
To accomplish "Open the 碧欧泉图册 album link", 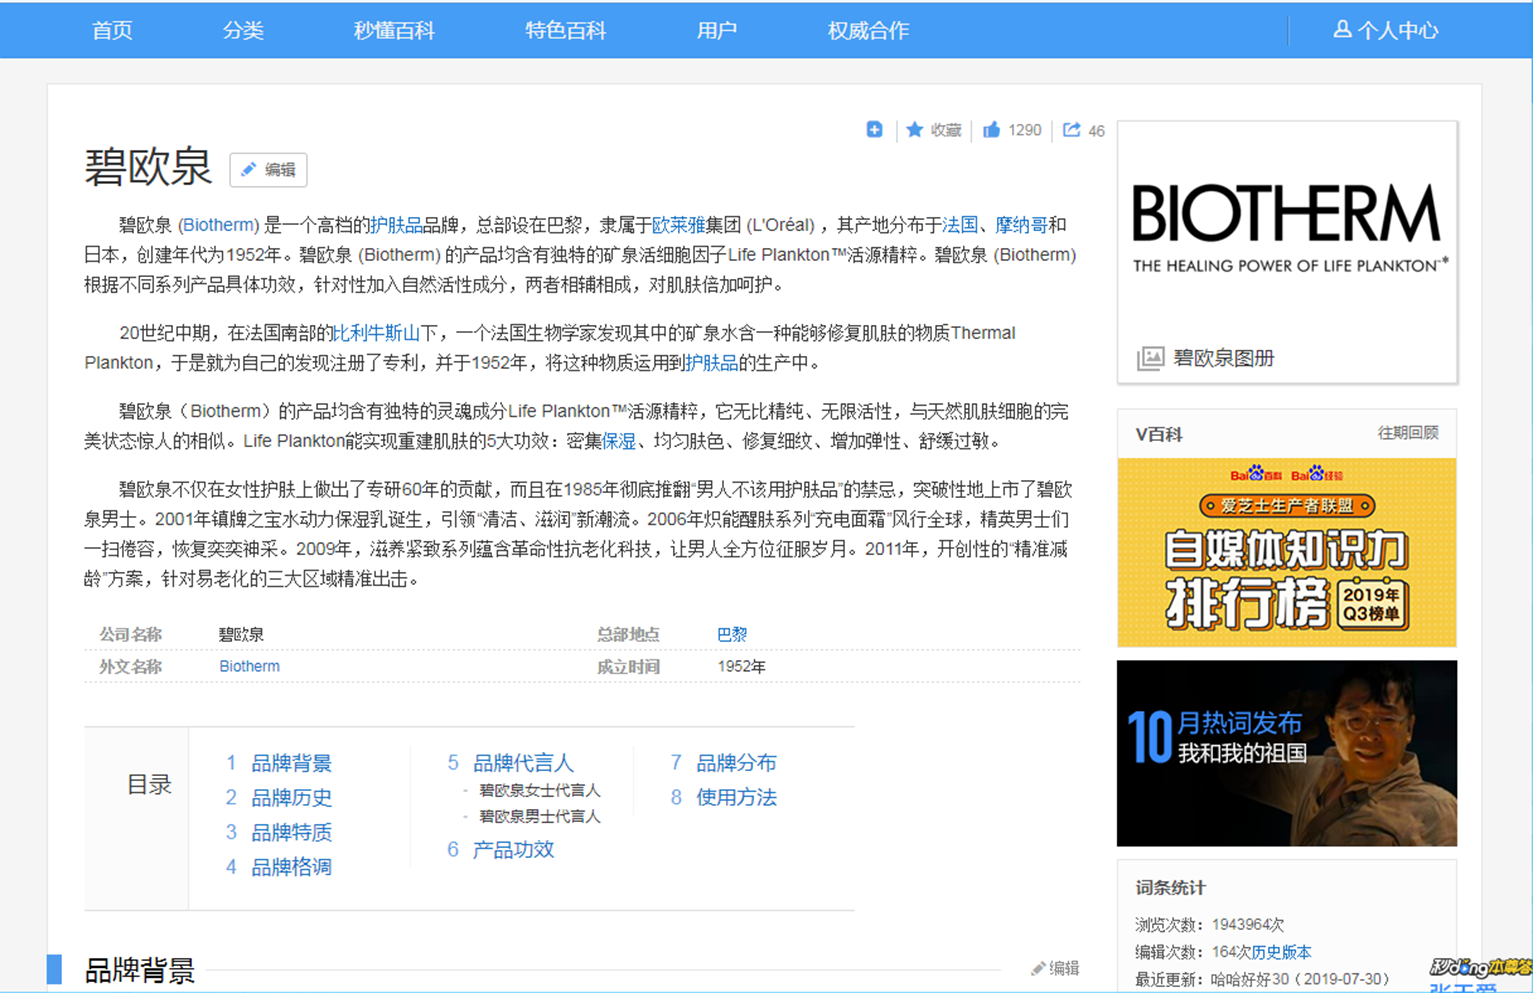I will [x=1224, y=358].
